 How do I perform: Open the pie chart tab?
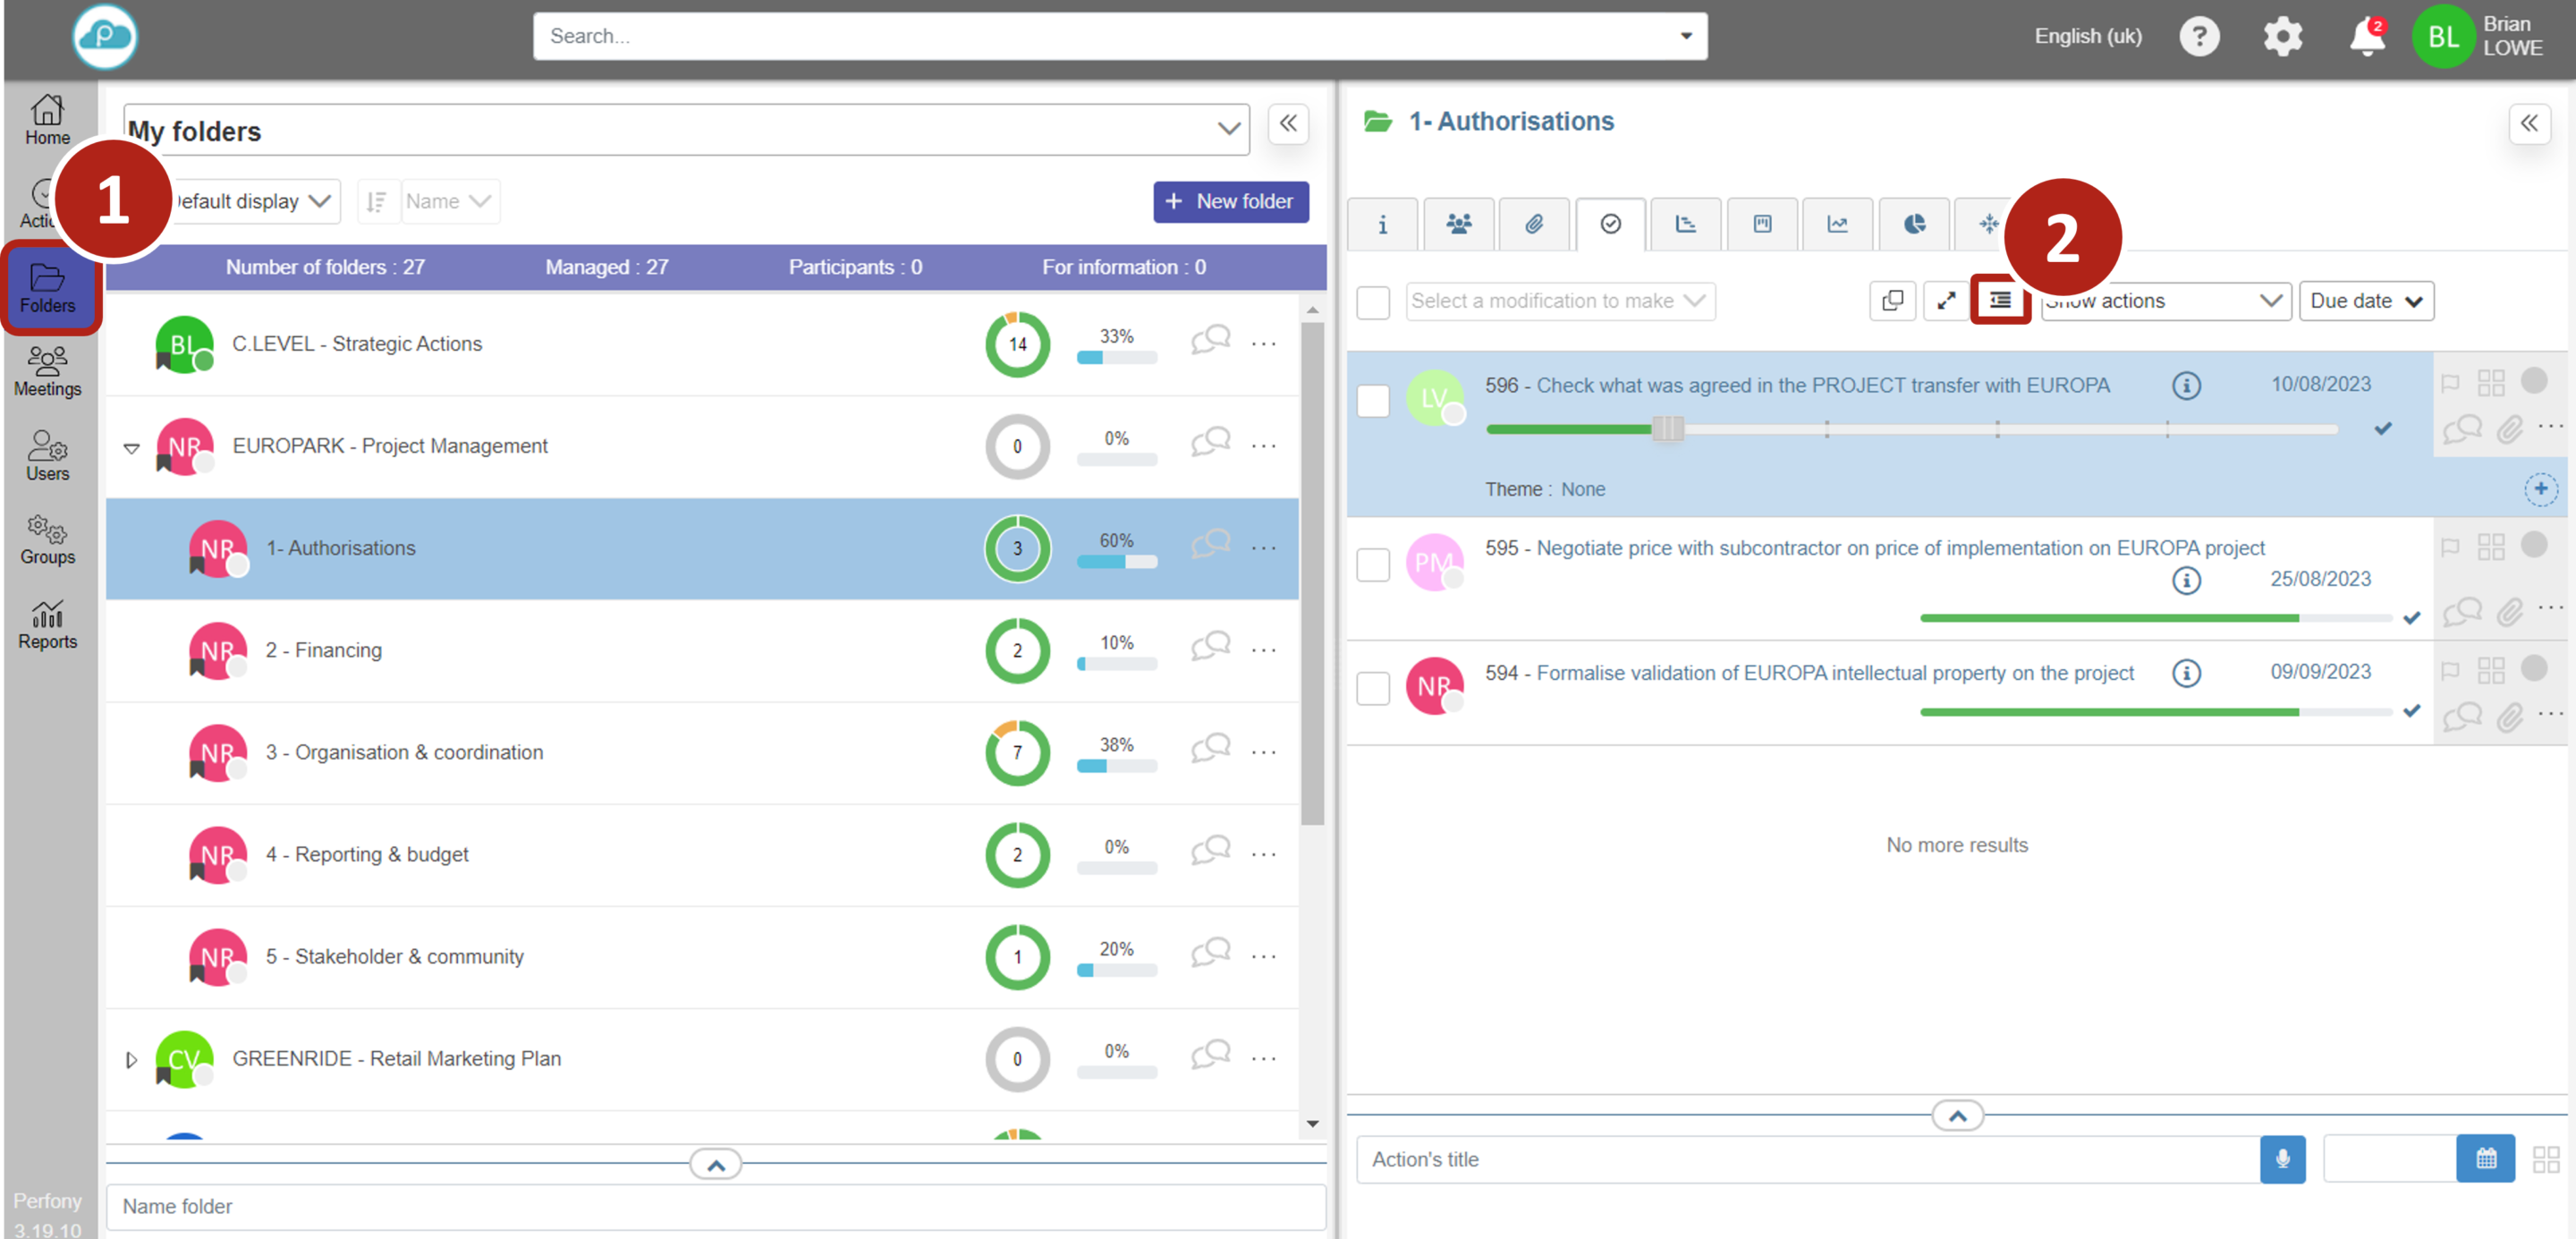tap(1913, 224)
